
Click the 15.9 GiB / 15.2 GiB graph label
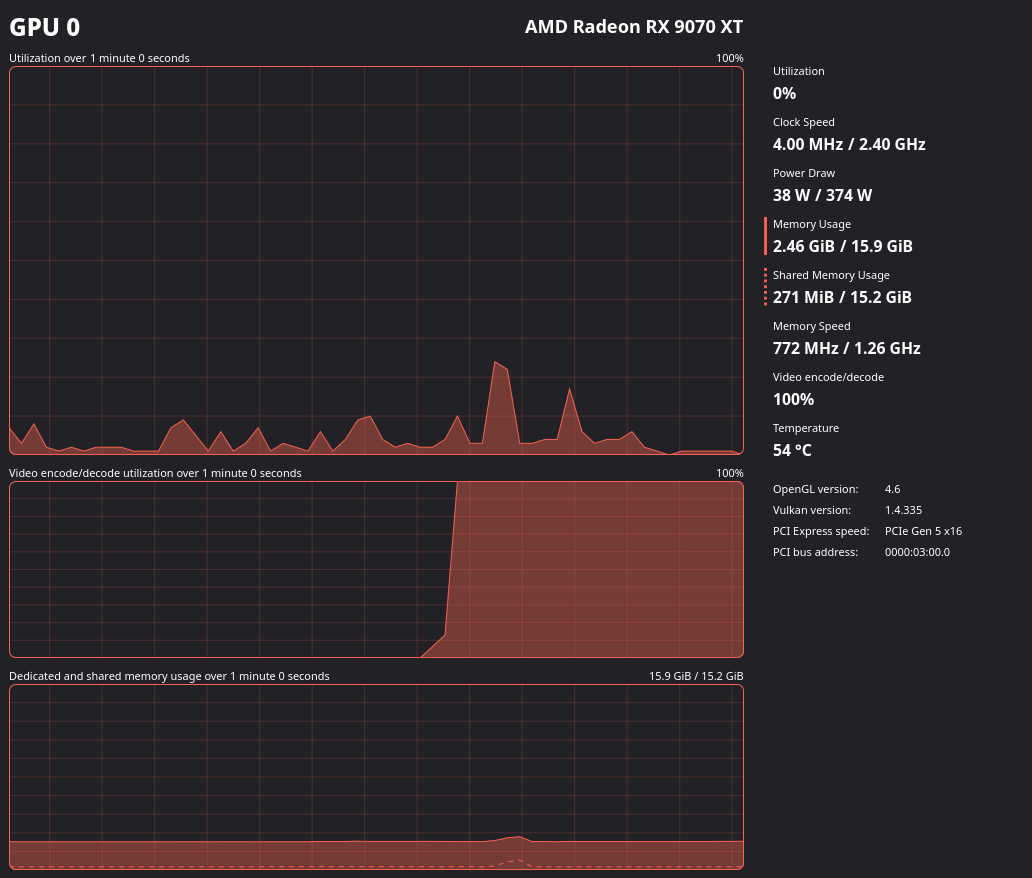(696, 676)
